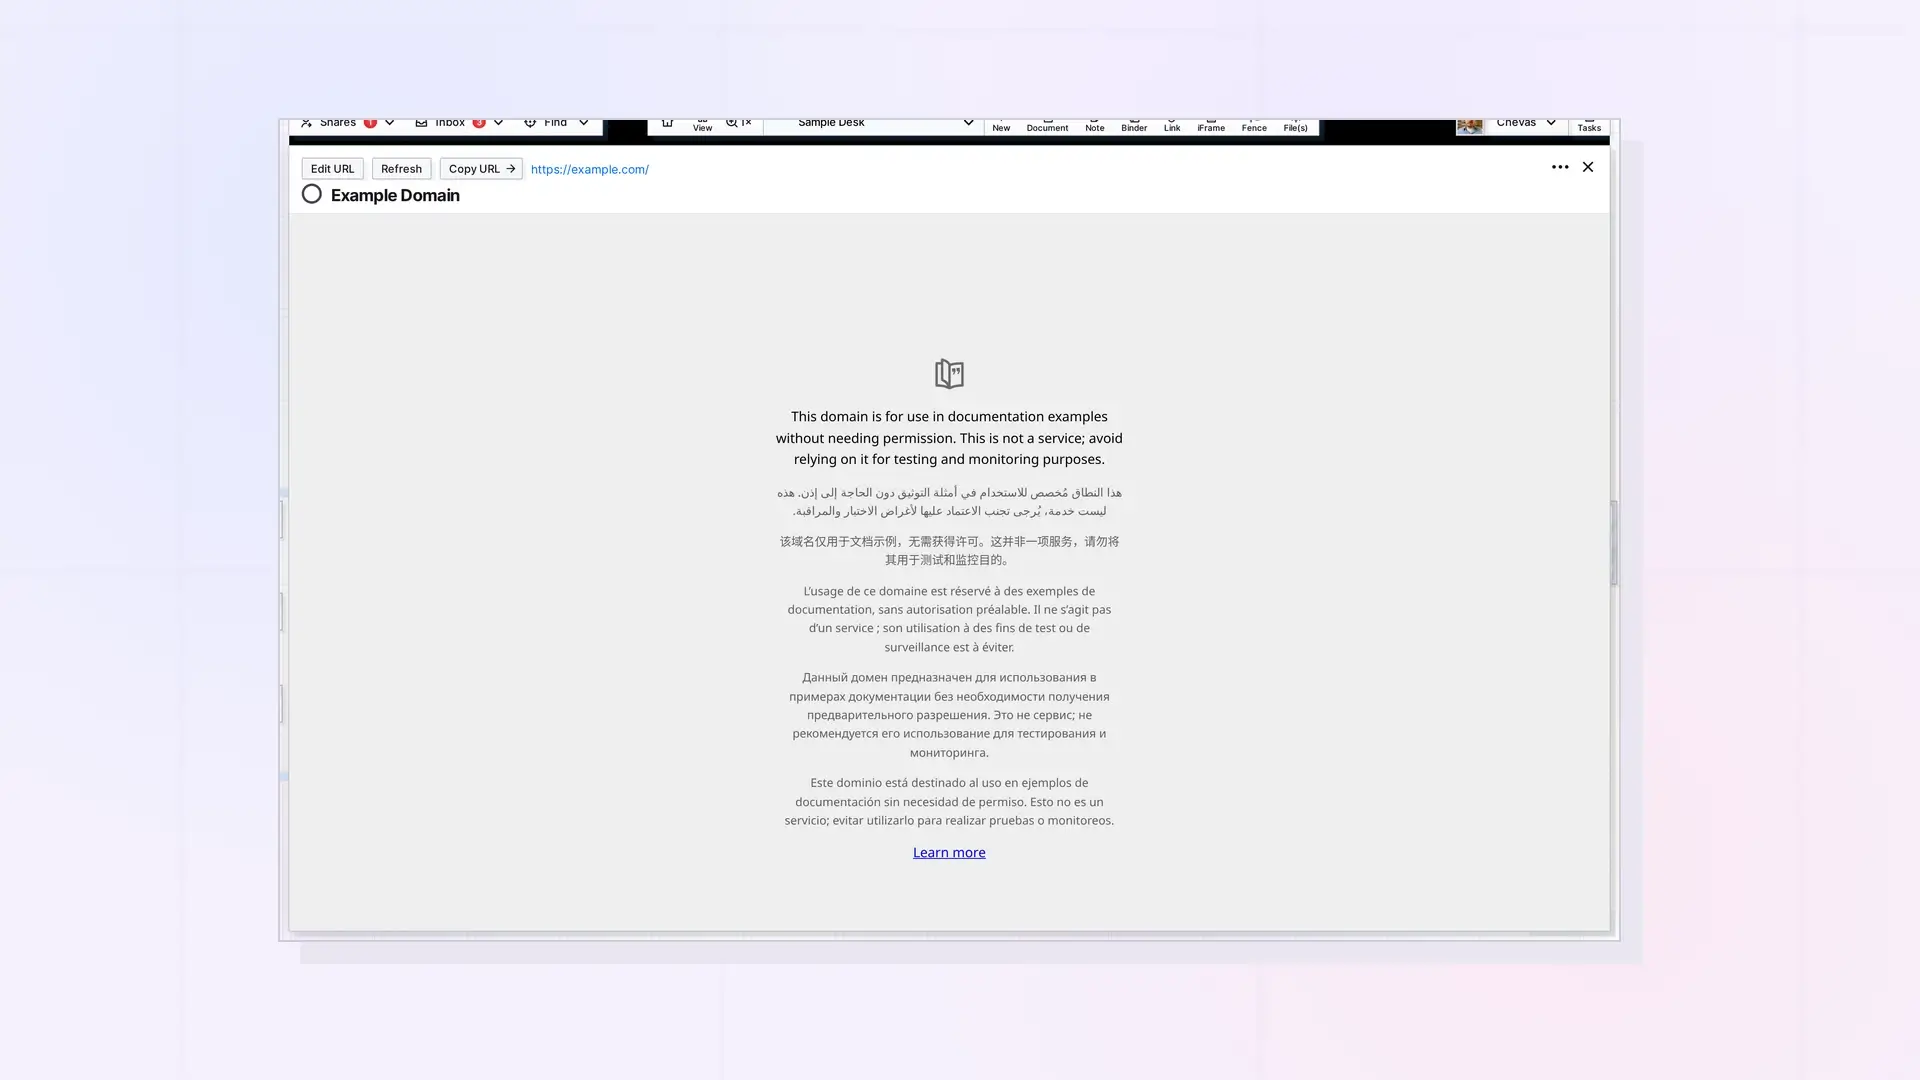Screen dimensions: 1920x1080
Task: Click the English paragraph starting 'This domain is'
Action: click(949, 438)
